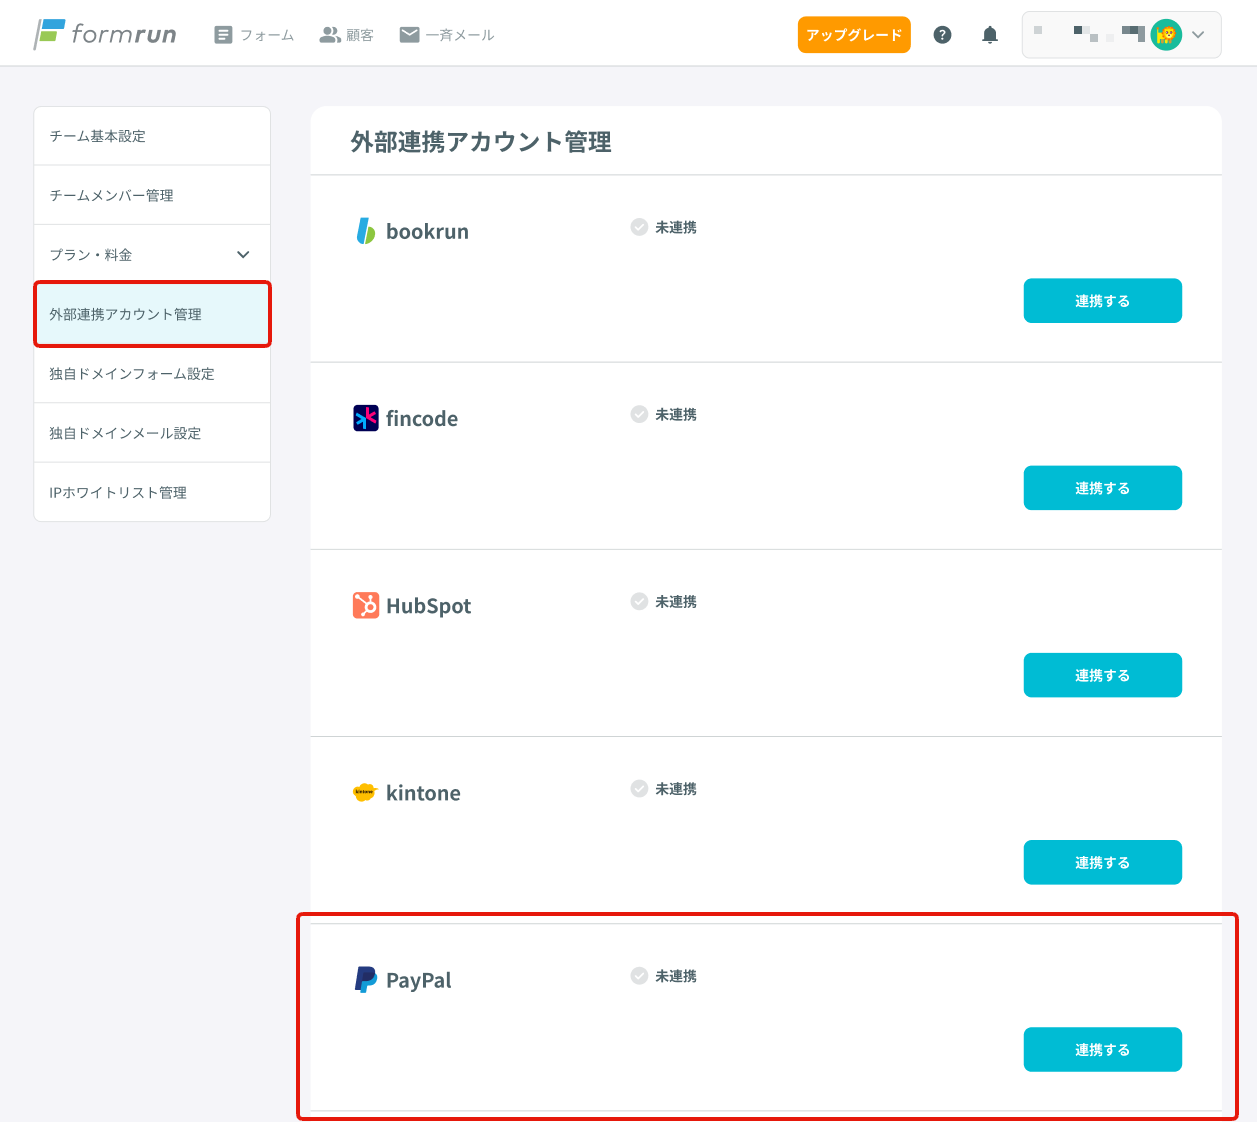Click the HubSpot logo icon
Viewport: 1257px width, 1122px height.
366,605
